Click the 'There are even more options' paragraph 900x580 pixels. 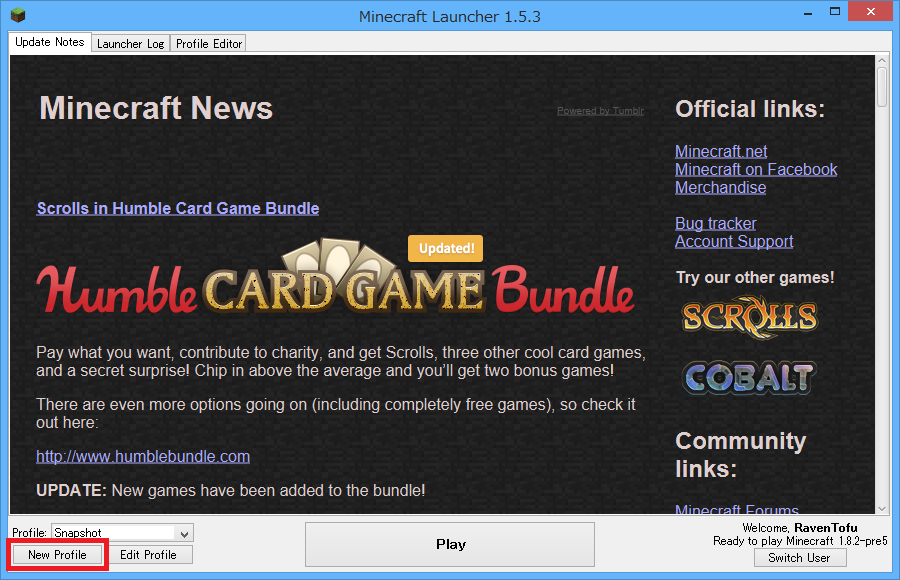[336, 413]
